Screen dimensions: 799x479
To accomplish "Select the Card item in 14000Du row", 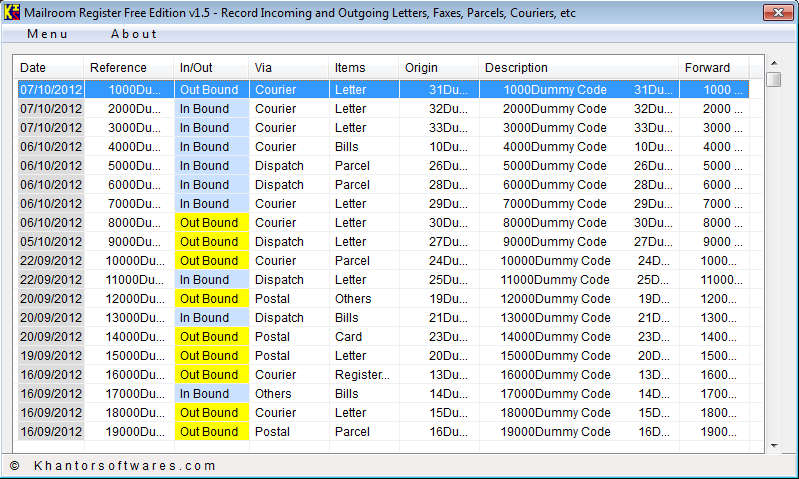I will 349,337.
